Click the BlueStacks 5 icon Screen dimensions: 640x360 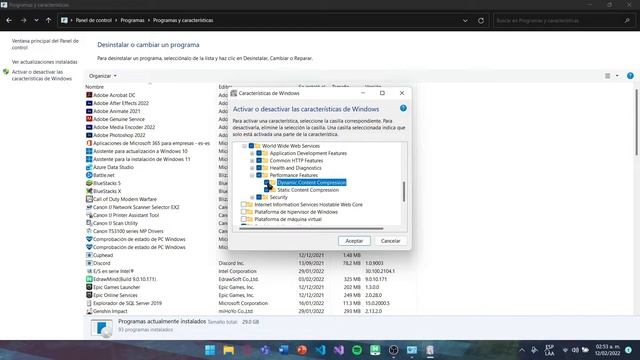click(x=89, y=183)
